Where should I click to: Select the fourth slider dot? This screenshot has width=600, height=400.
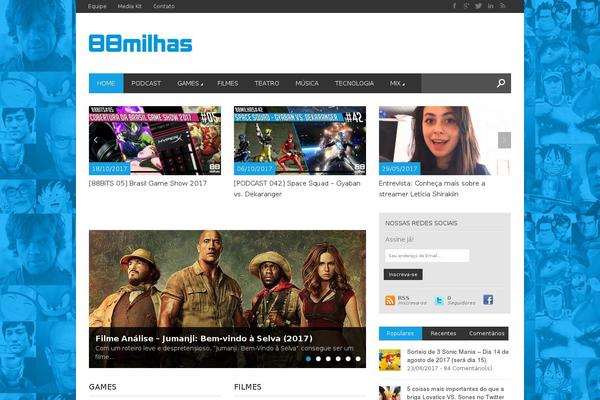click(338, 359)
